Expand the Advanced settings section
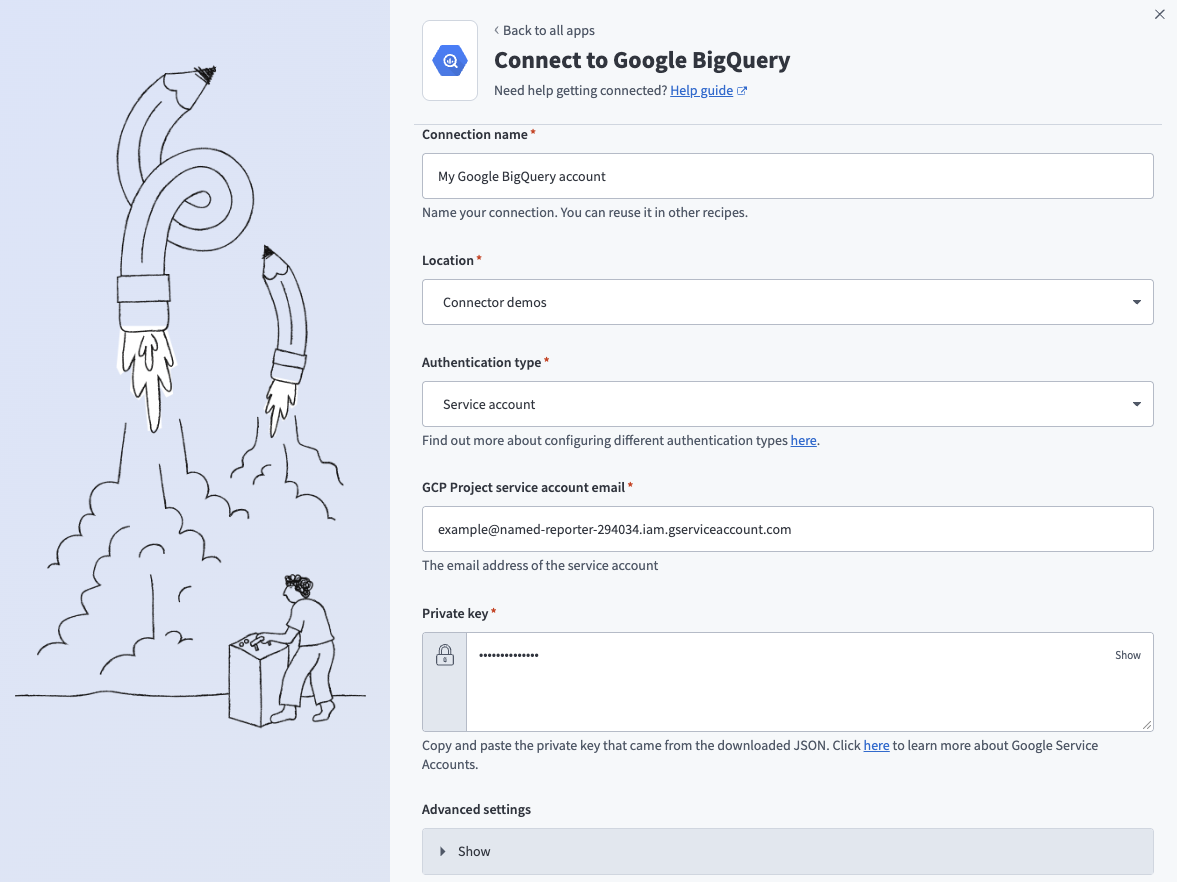 click(473, 851)
